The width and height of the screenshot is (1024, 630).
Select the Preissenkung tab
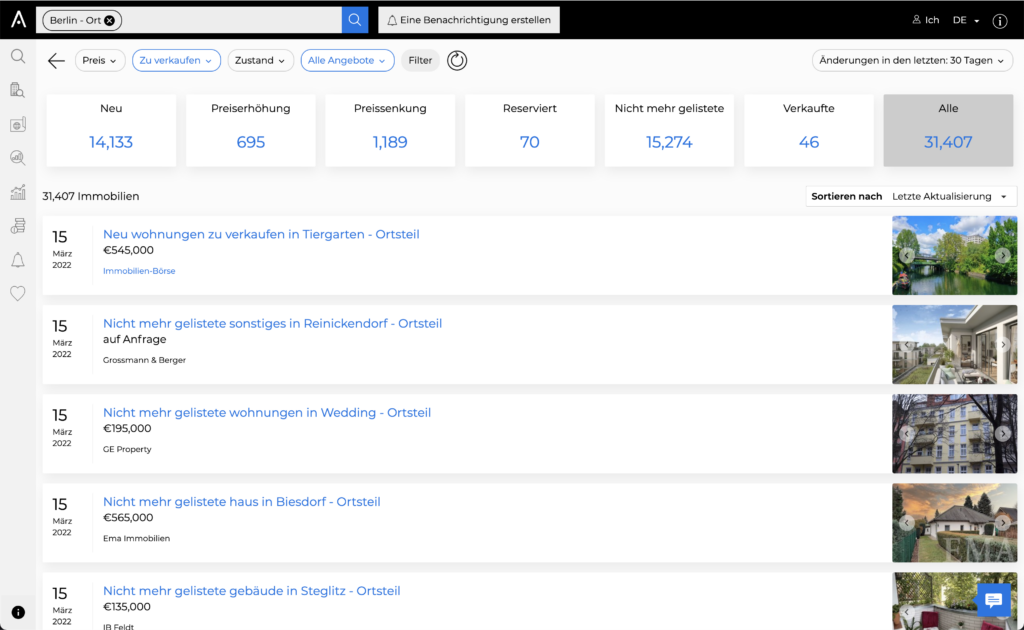[390, 130]
